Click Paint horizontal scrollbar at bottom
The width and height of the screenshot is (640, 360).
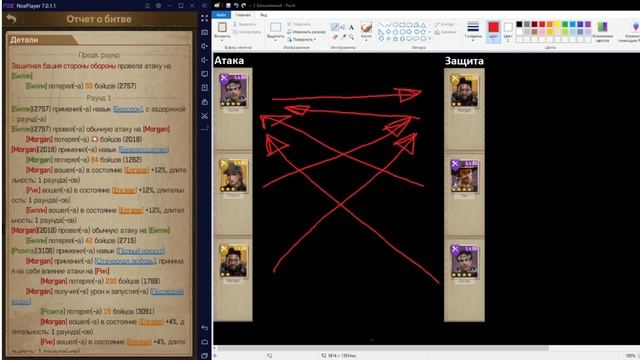point(382,349)
